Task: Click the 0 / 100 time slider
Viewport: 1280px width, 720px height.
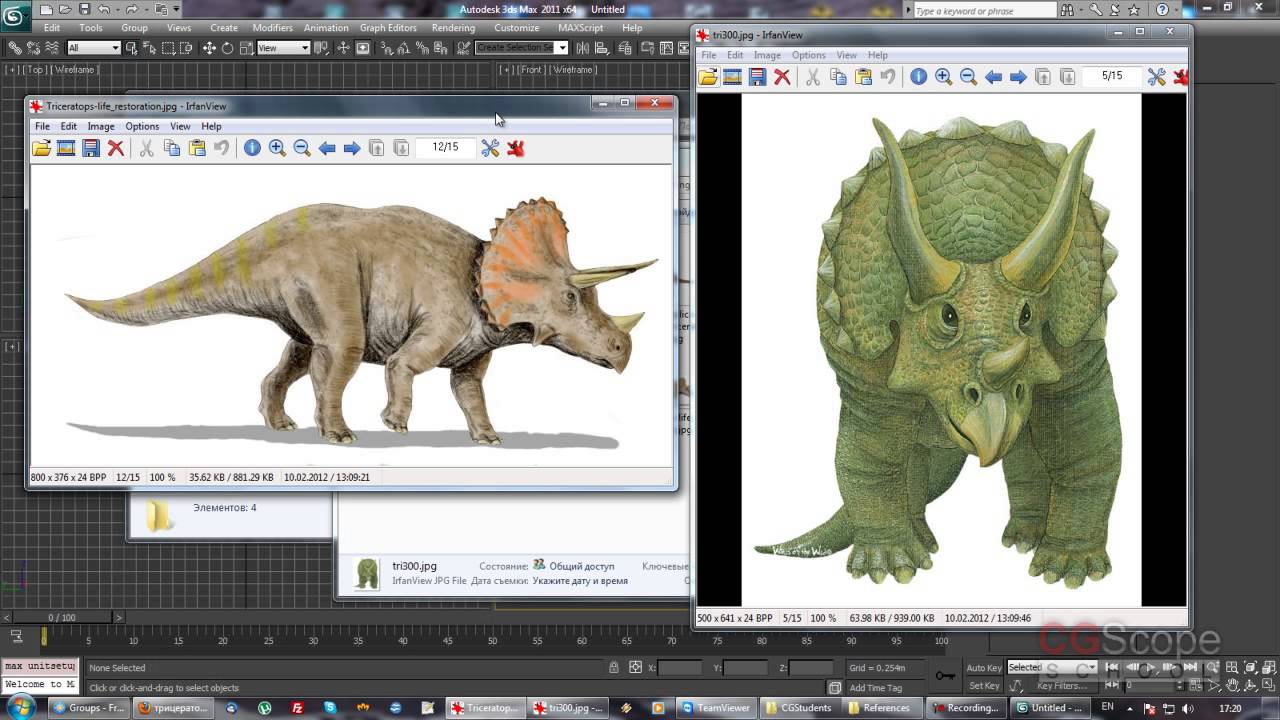Action: [x=61, y=618]
